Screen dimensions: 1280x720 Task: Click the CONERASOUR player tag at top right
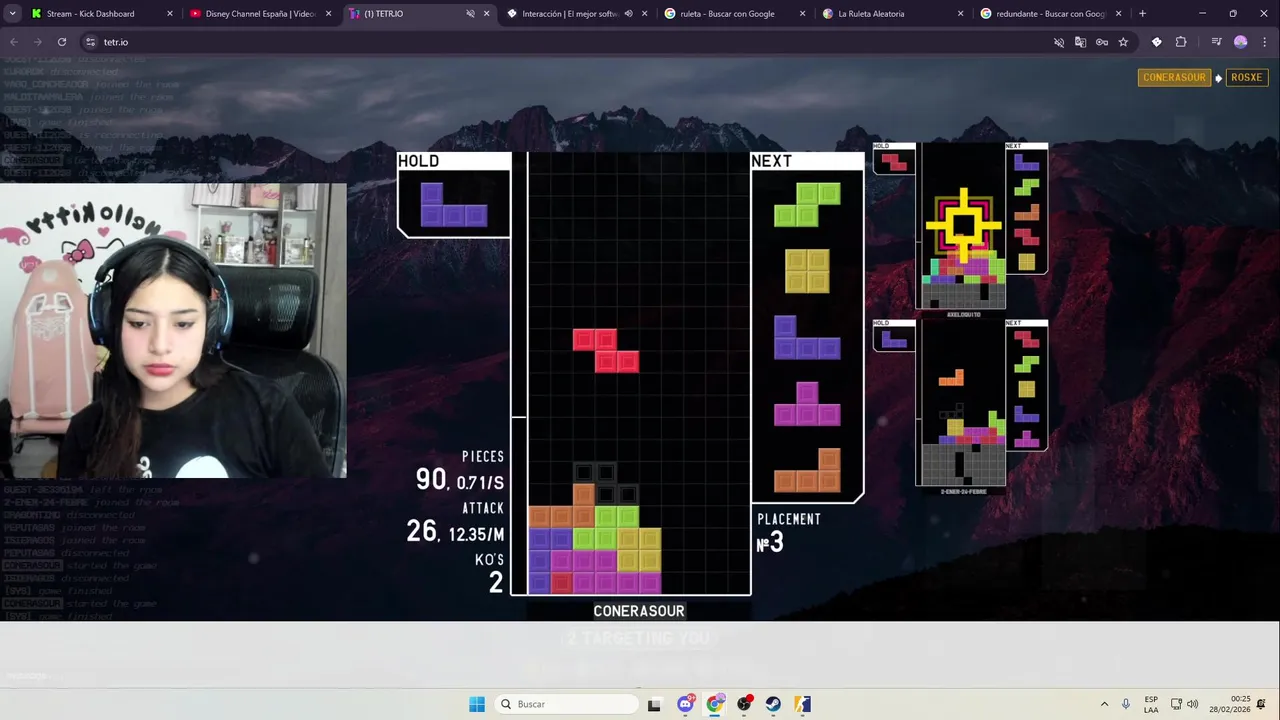[1174, 77]
